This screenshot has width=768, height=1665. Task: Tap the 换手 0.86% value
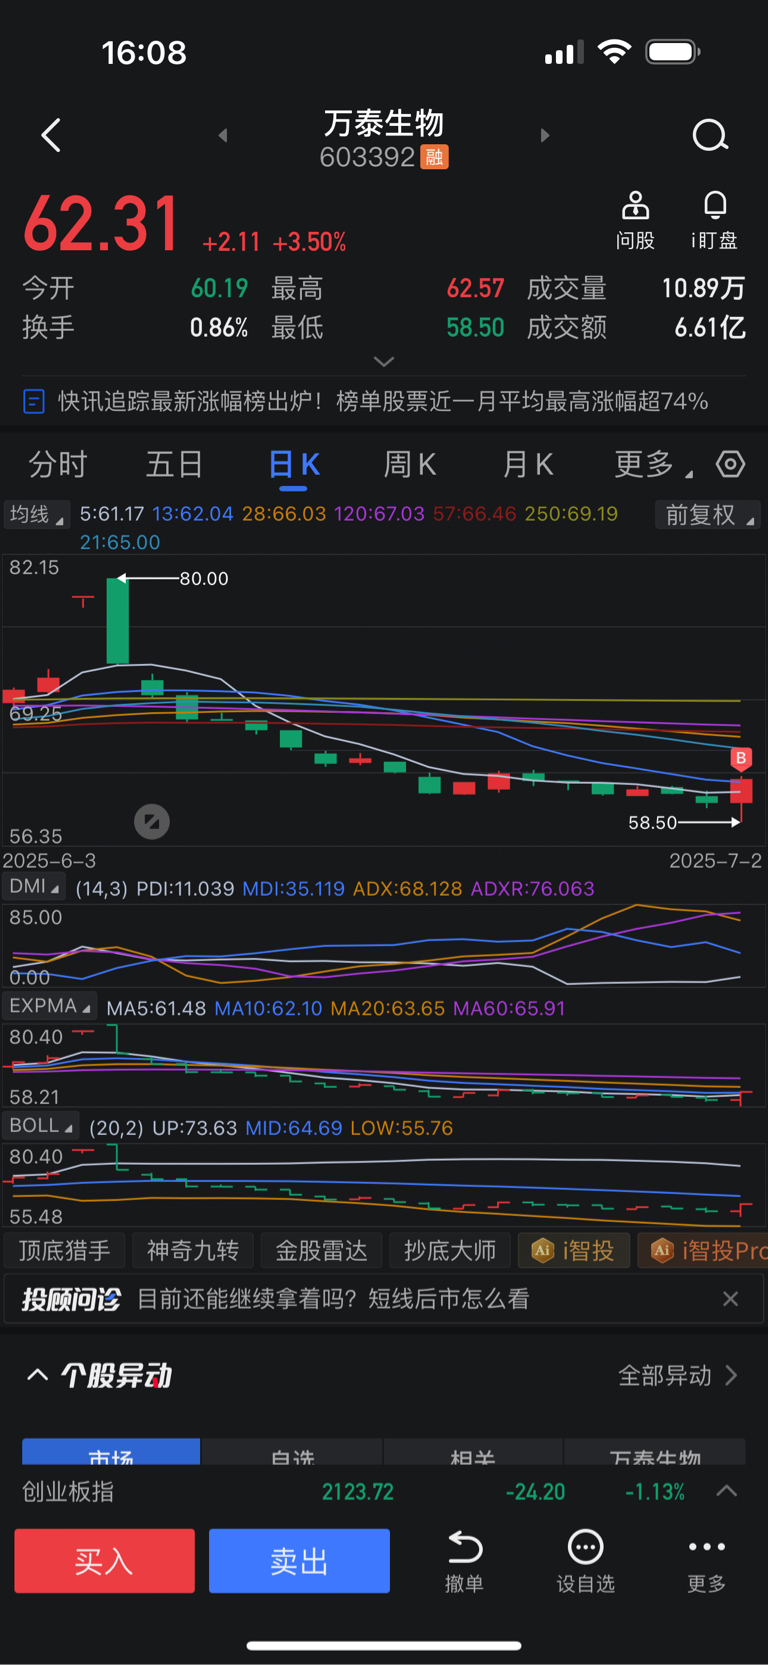[219, 327]
